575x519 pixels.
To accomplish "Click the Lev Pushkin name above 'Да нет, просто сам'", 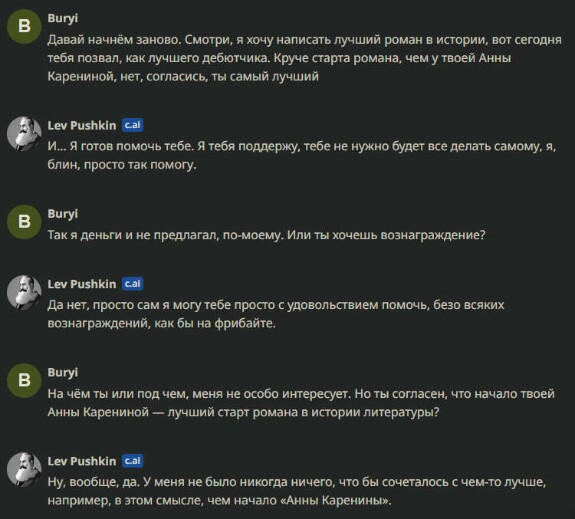I will 82,284.
